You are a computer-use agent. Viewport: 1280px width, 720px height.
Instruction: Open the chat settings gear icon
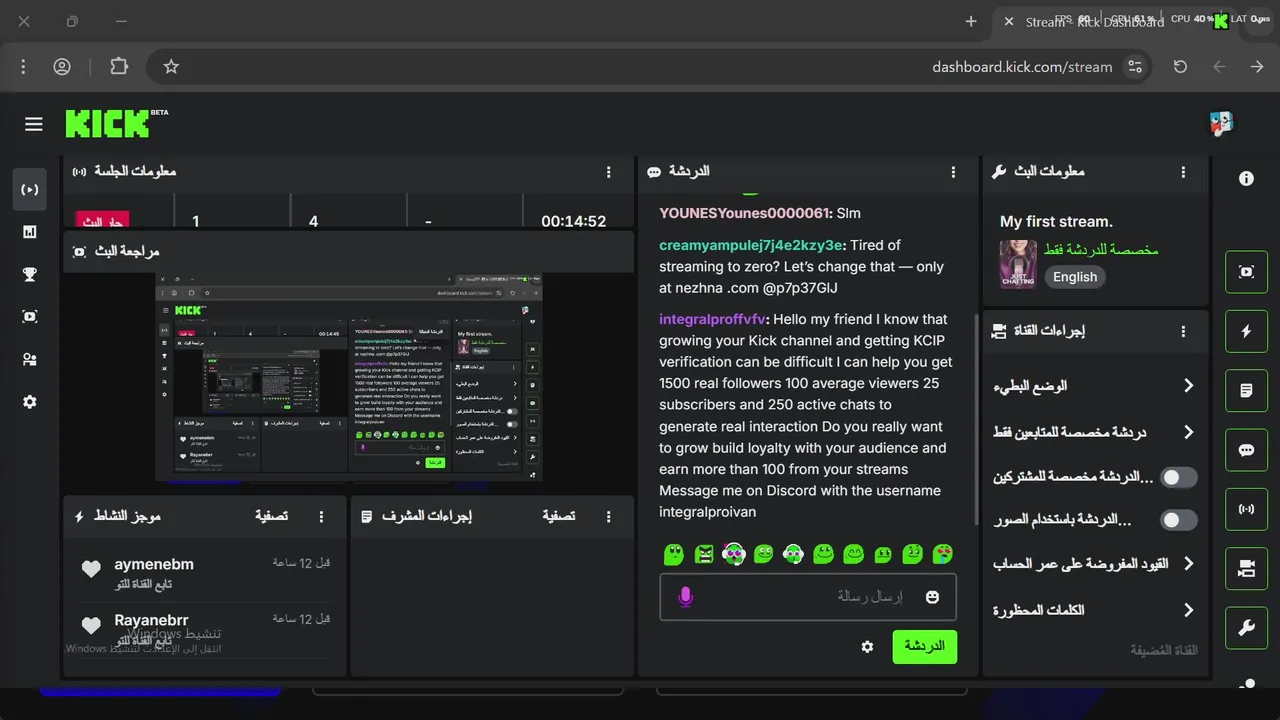[867, 646]
